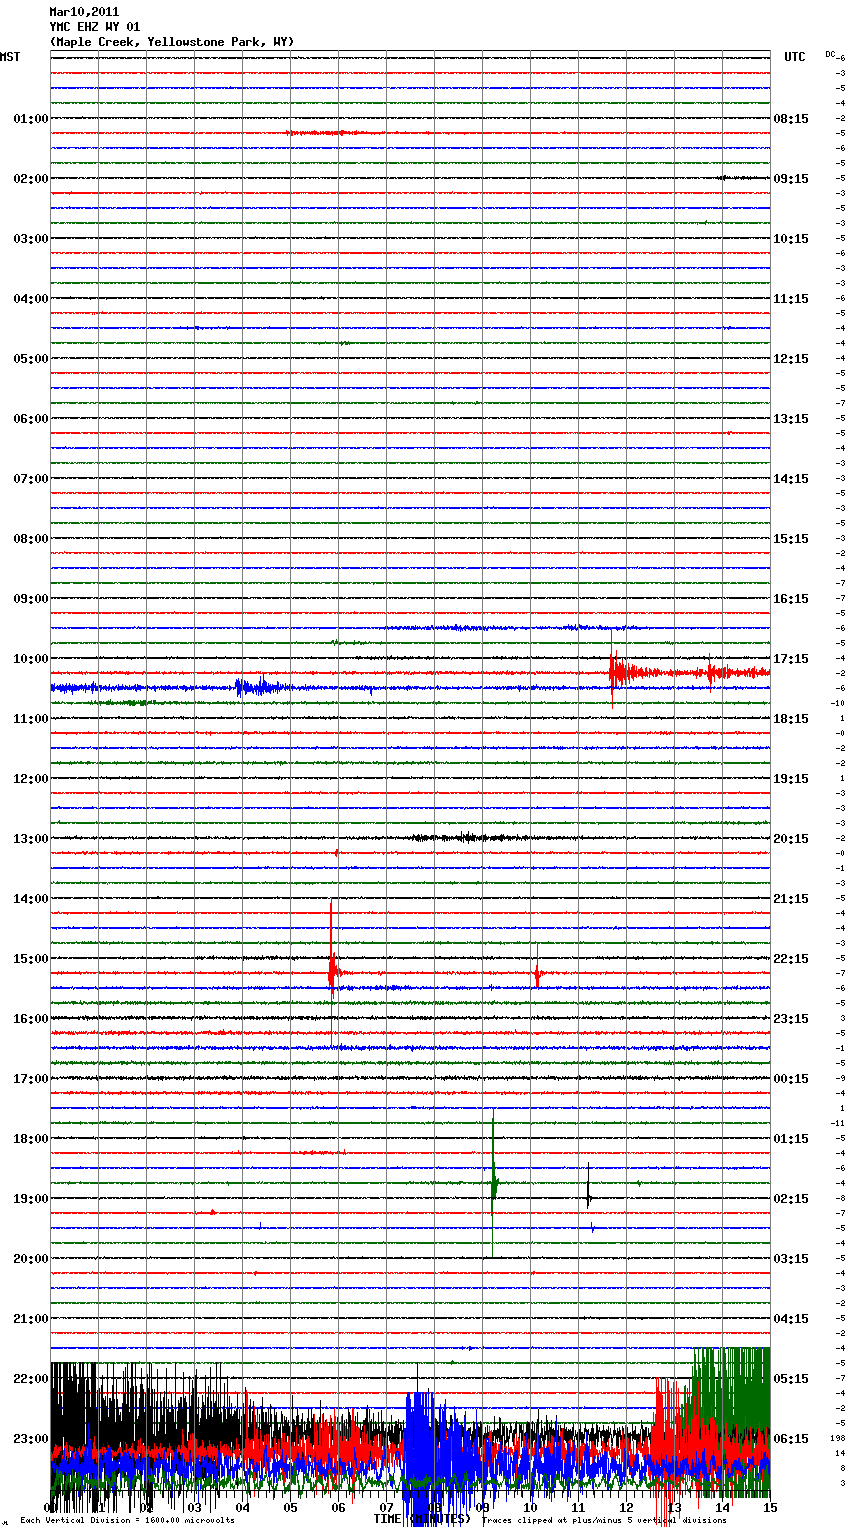Click the Maple Creek, Yellowstone Park location text
The height and width of the screenshot is (1534, 850).
point(172,42)
